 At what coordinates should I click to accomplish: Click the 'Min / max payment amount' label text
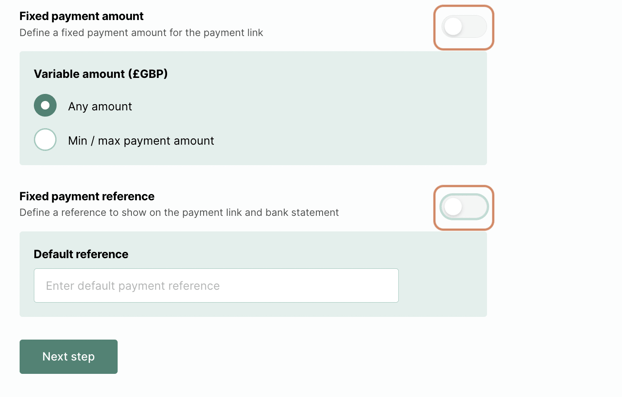[x=141, y=141]
